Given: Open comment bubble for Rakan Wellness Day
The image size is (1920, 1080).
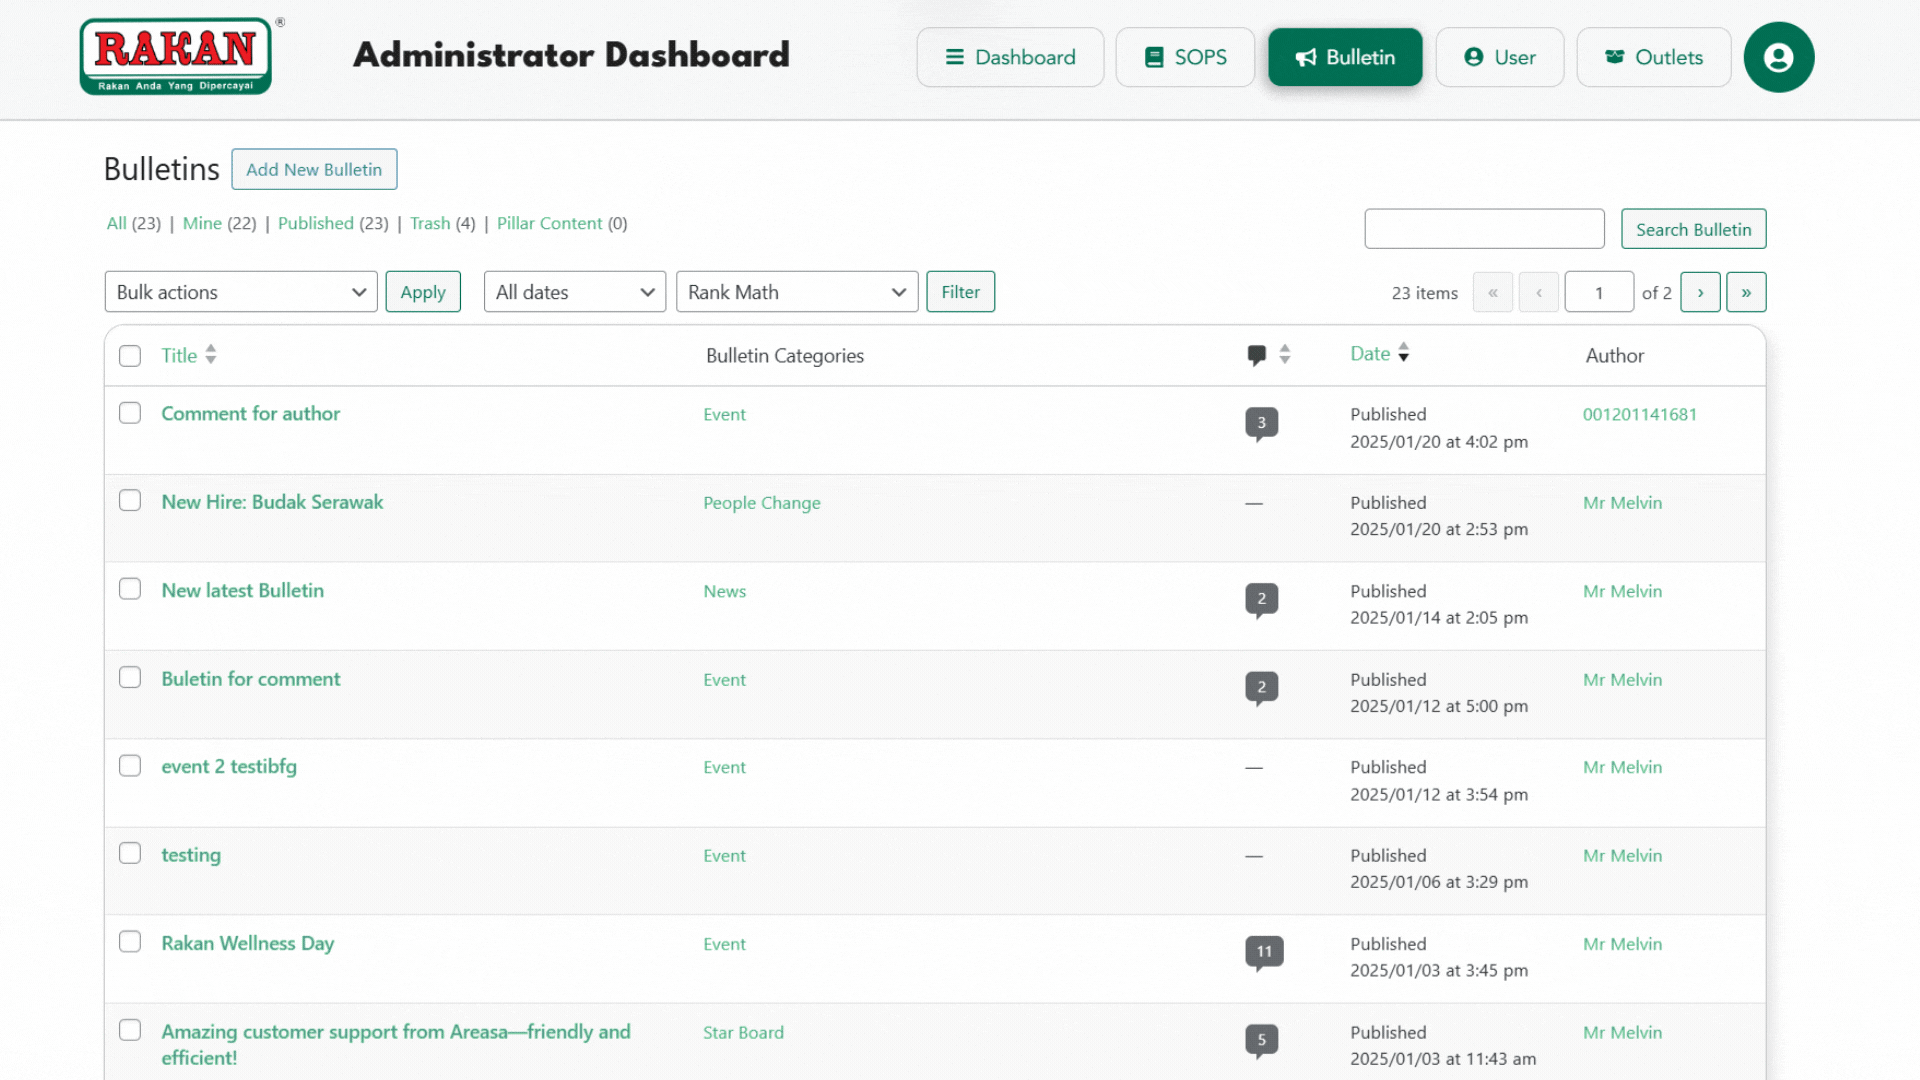Looking at the screenshot, I should (1263, 951).
